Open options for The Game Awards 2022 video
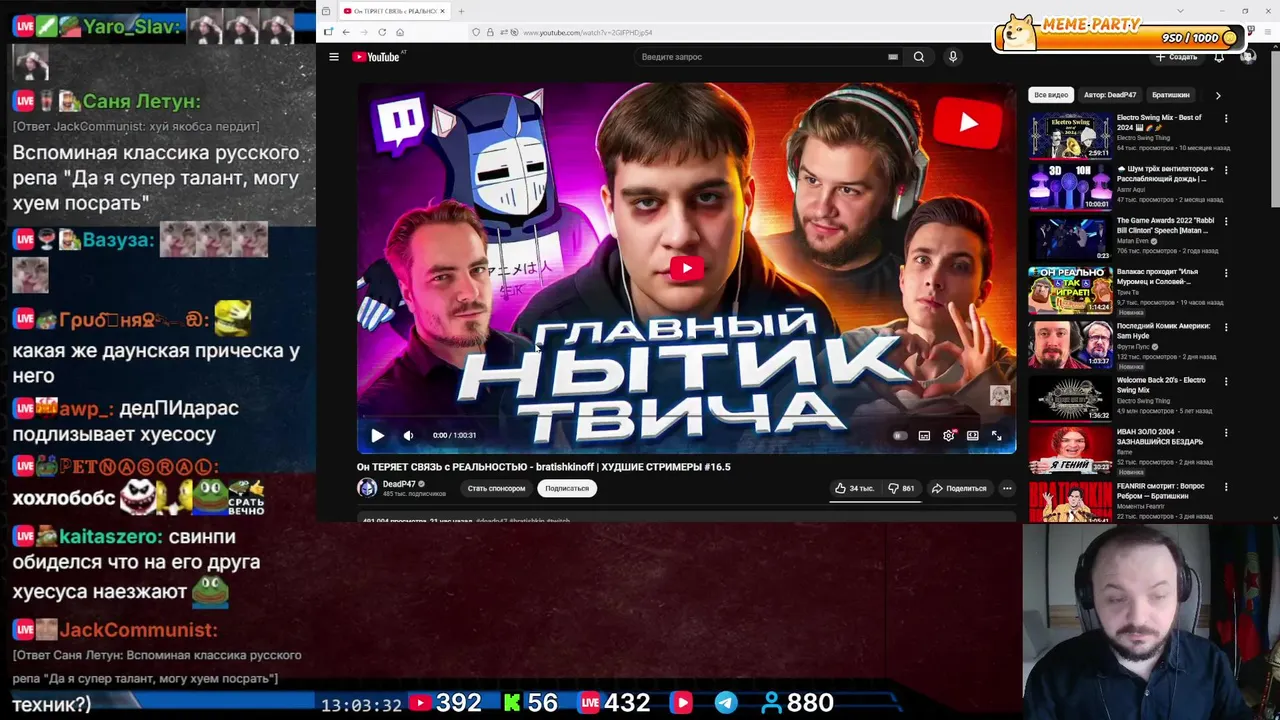 click(1226, 222)
